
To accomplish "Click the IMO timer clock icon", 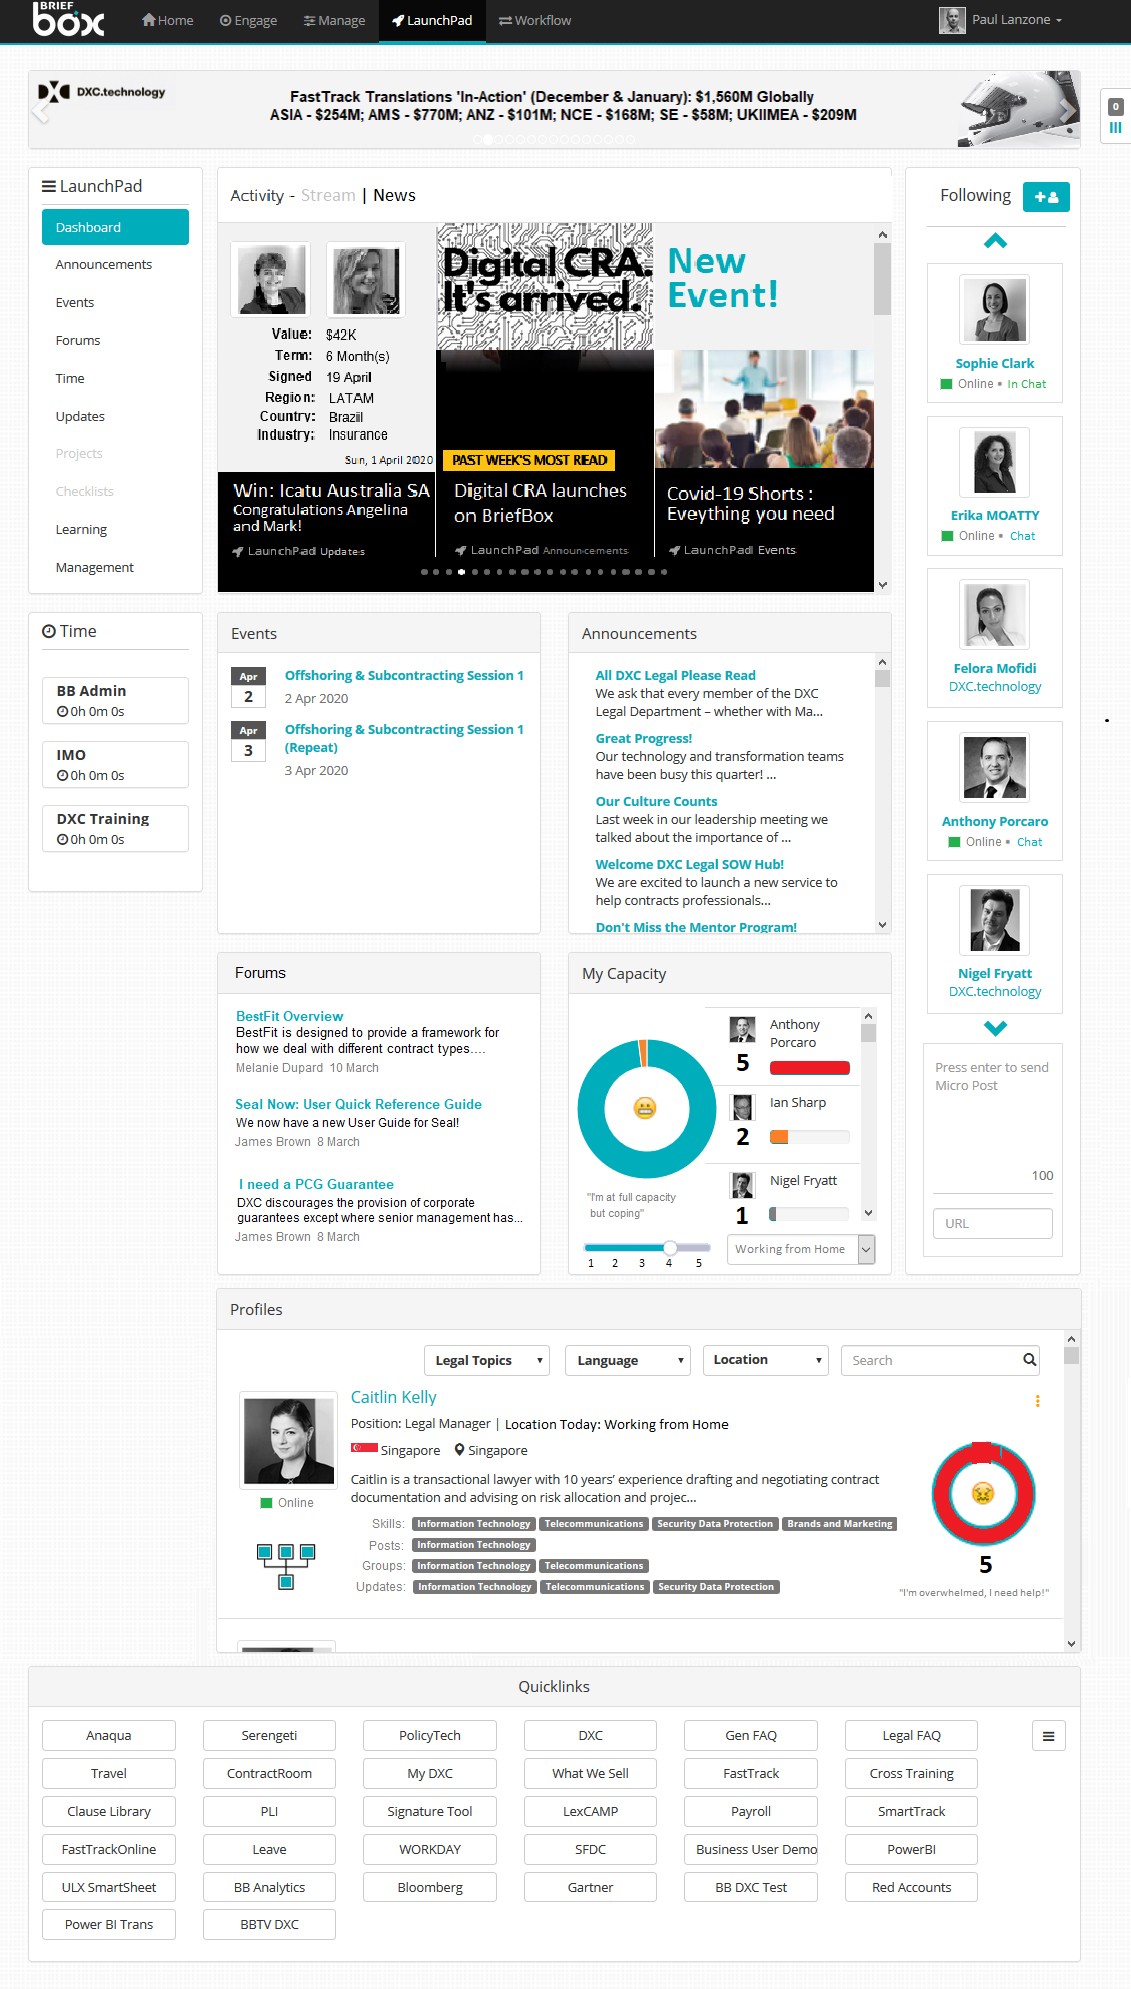I will point(63,776).
